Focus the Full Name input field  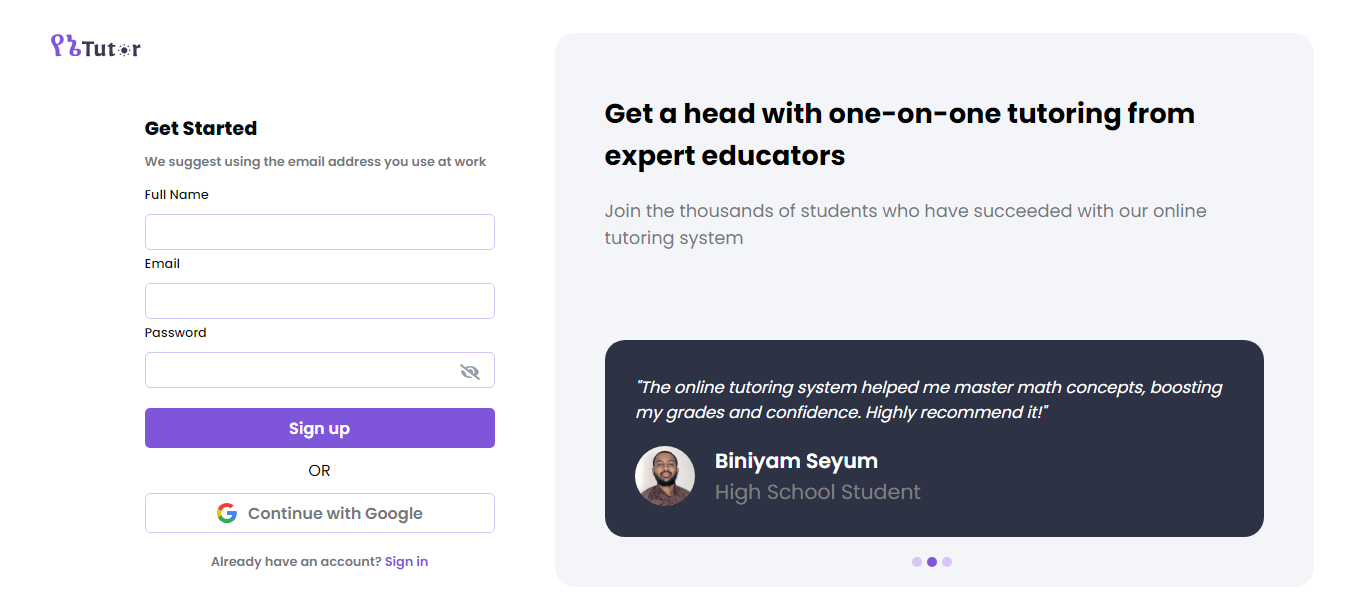pos(319,231)
